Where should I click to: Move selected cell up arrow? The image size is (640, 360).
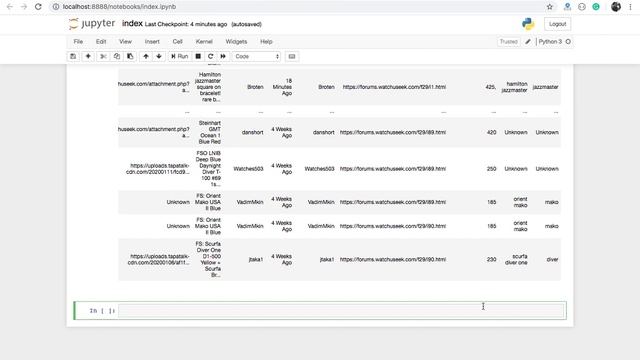[146, 56]
